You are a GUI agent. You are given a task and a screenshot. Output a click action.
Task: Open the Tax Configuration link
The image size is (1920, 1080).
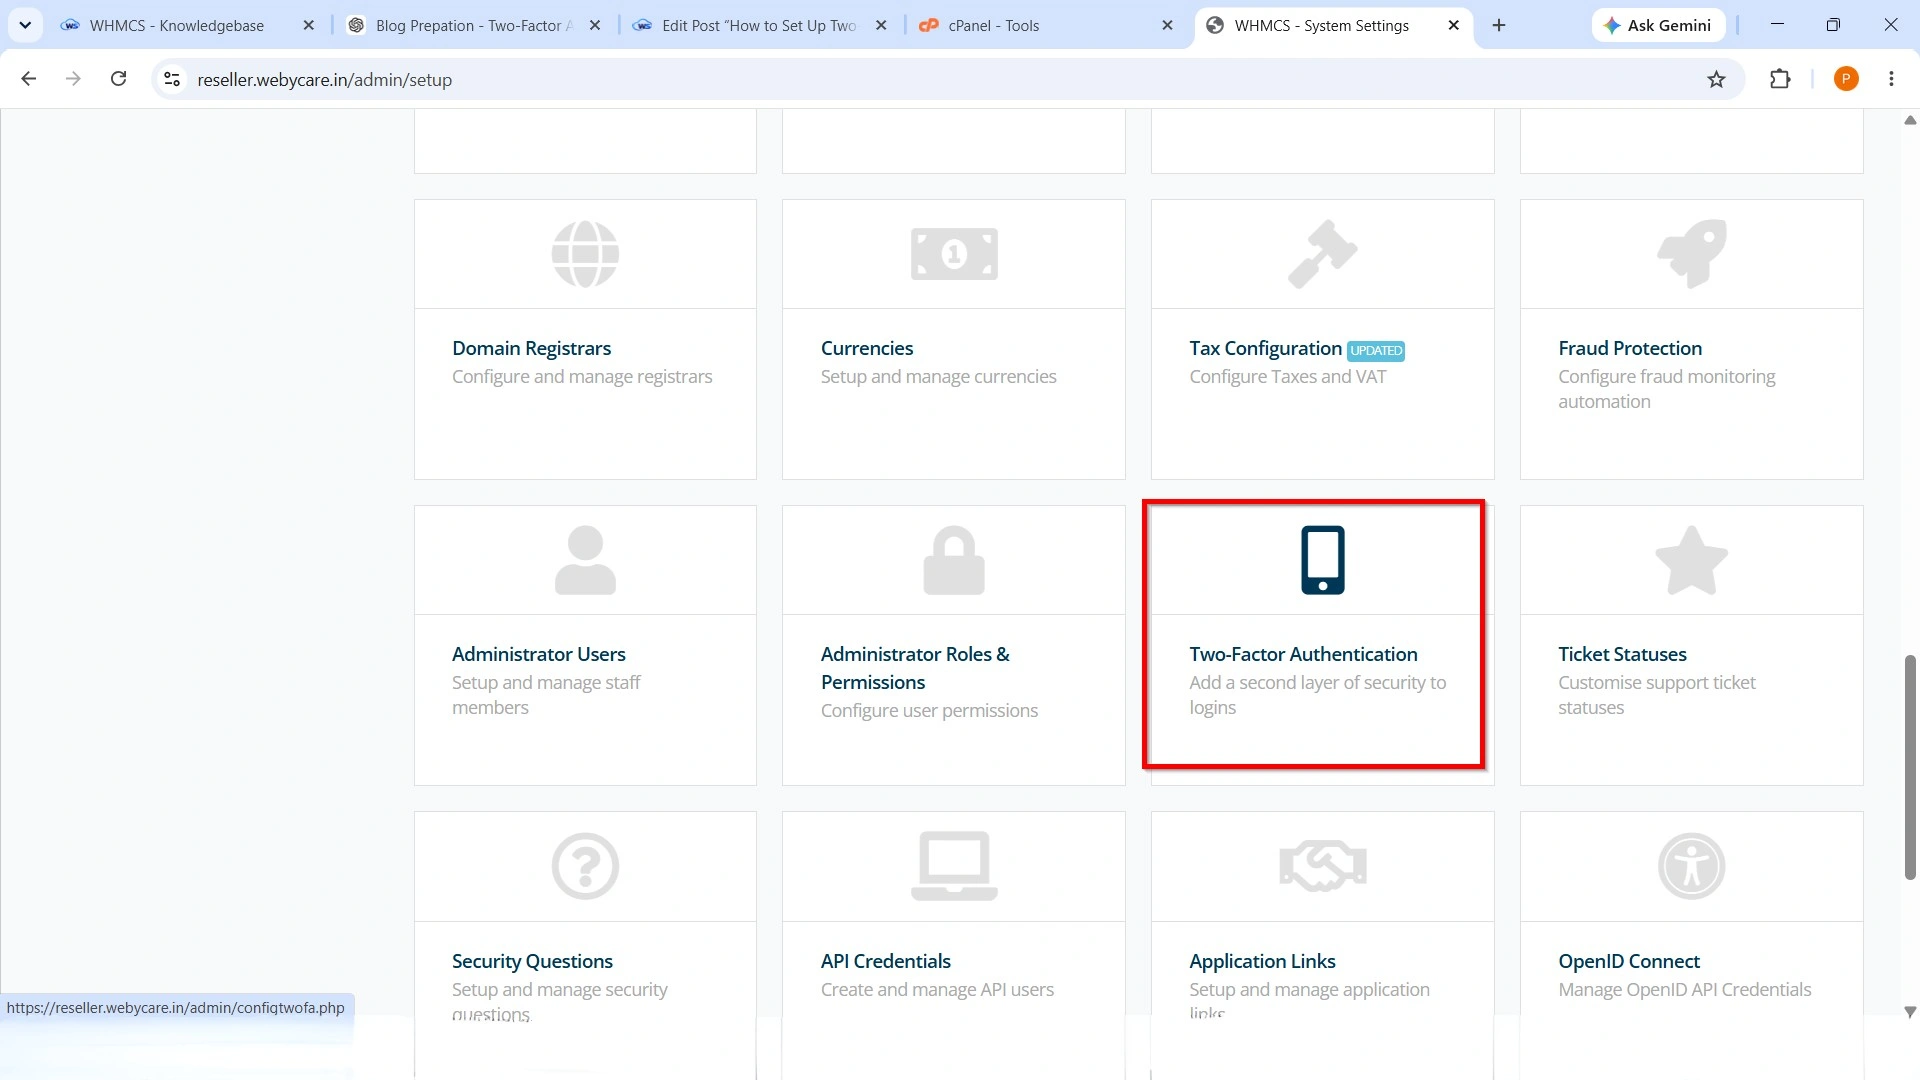1265,348
